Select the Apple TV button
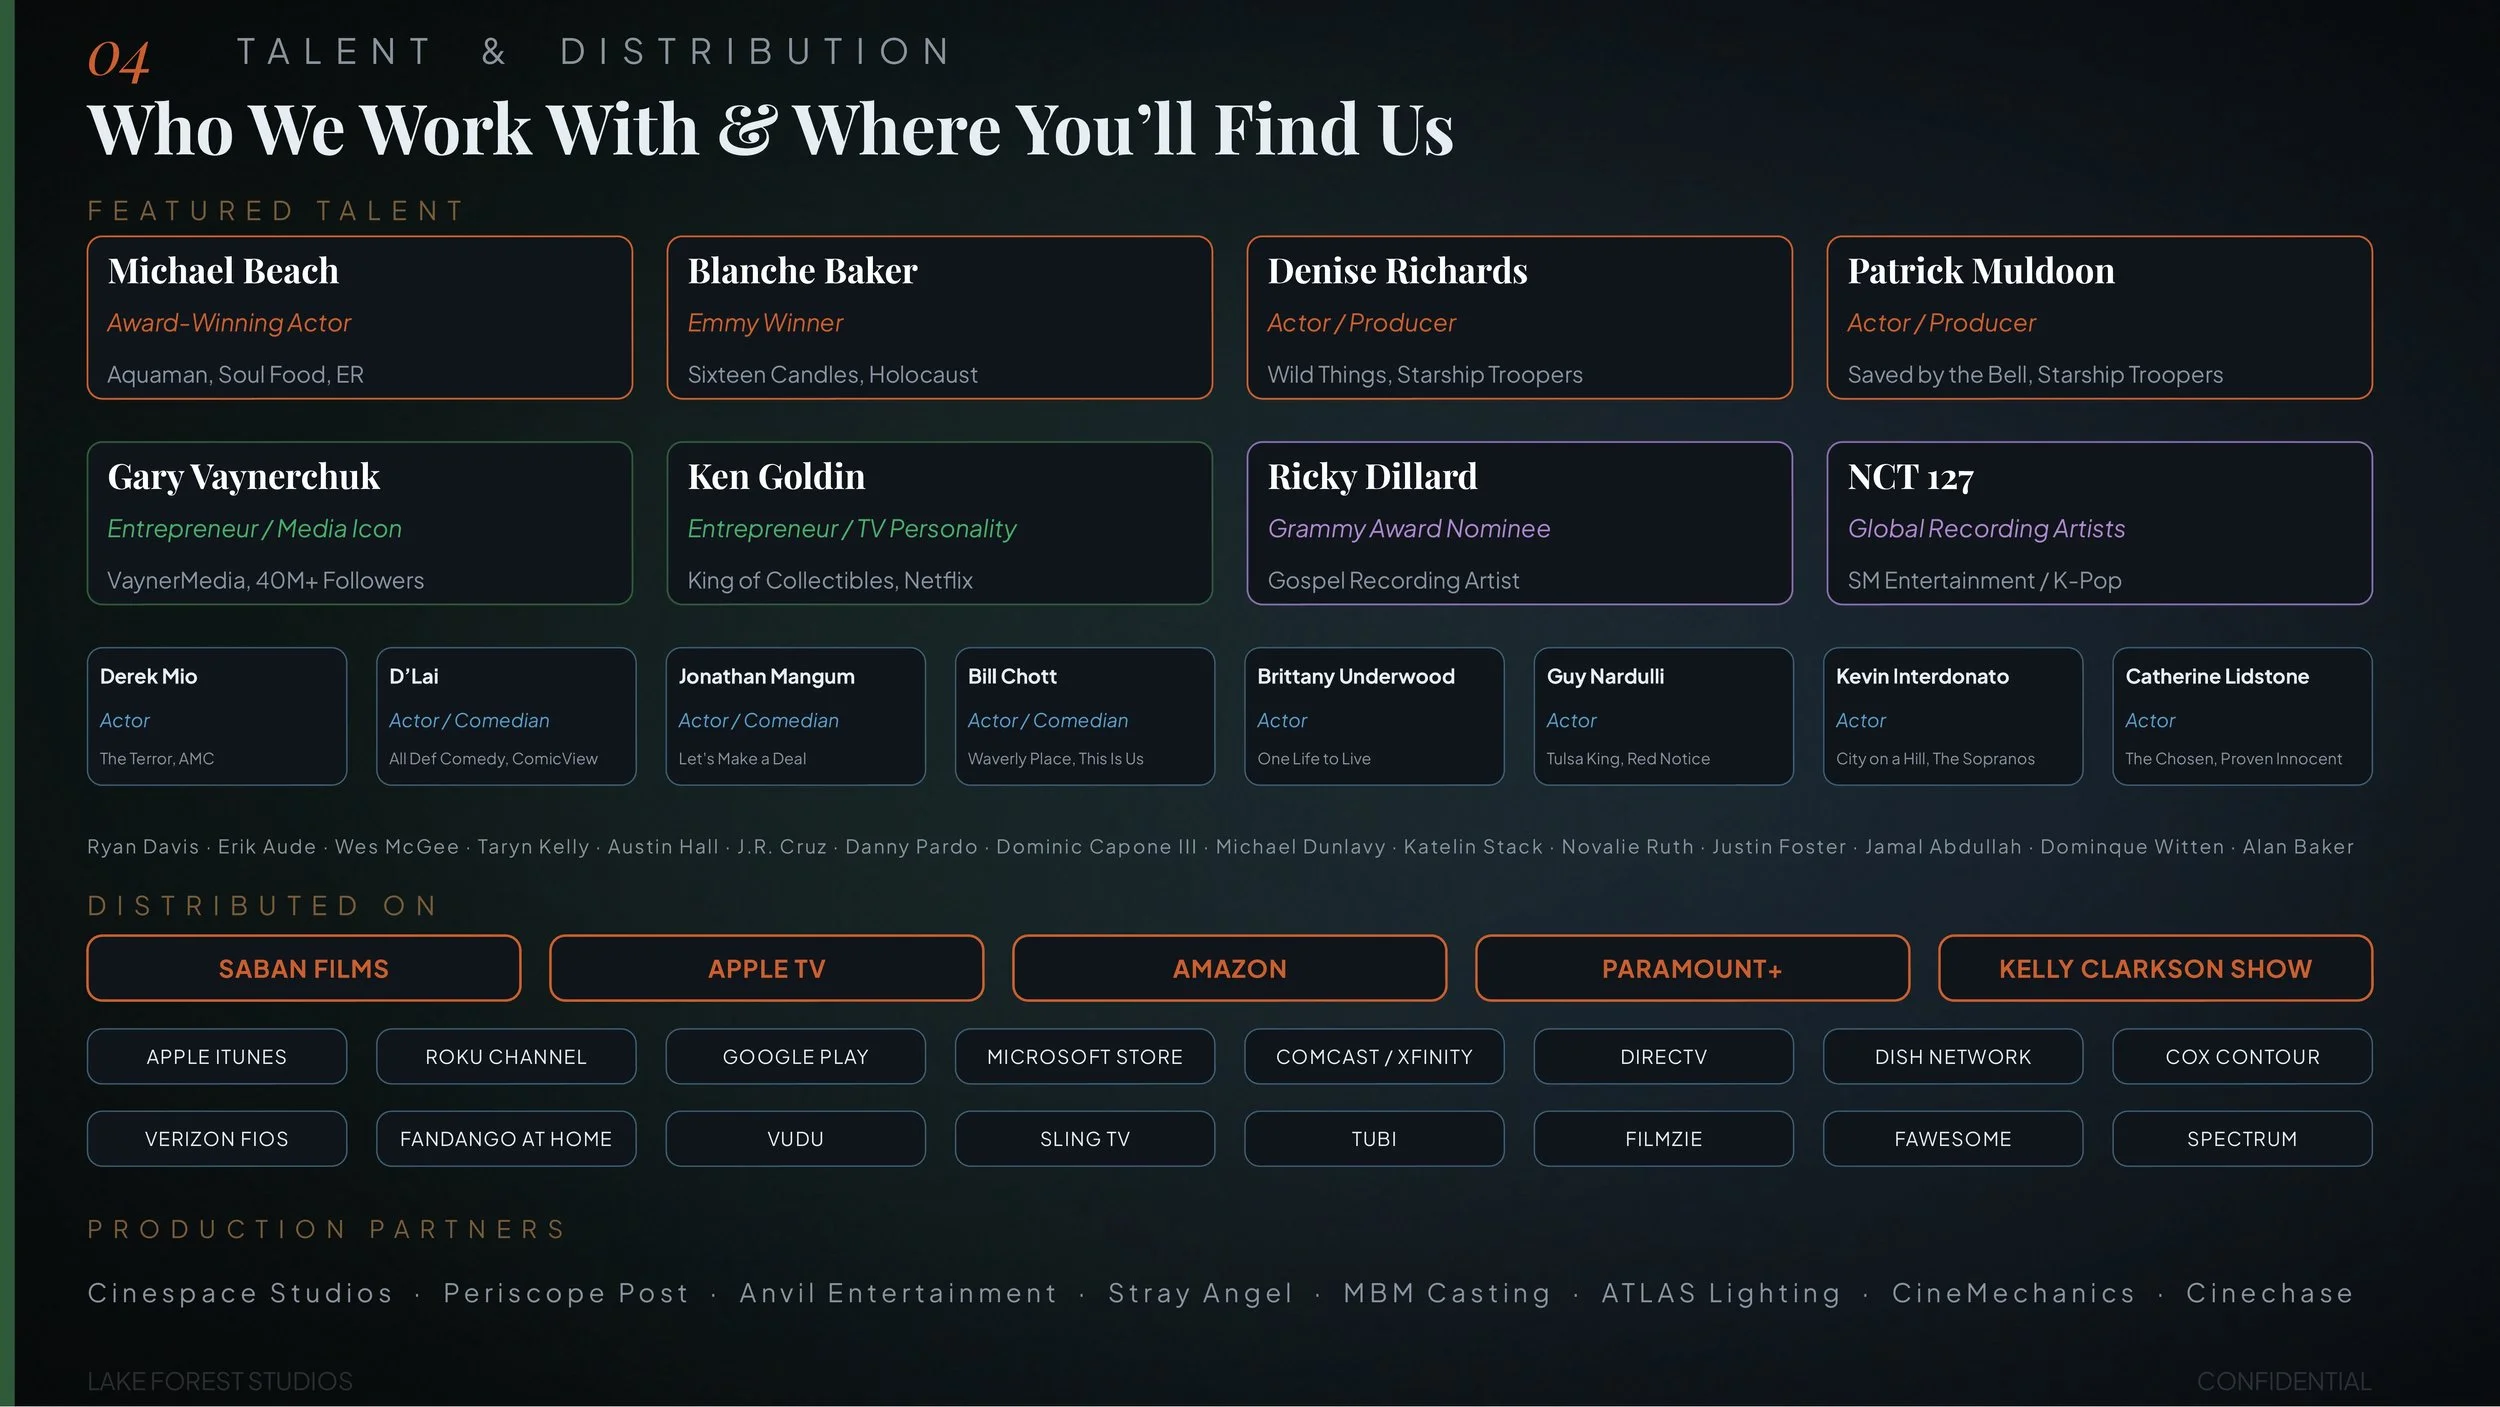2500x1407 pixels. pyautogui.click(x=767, y=968)
